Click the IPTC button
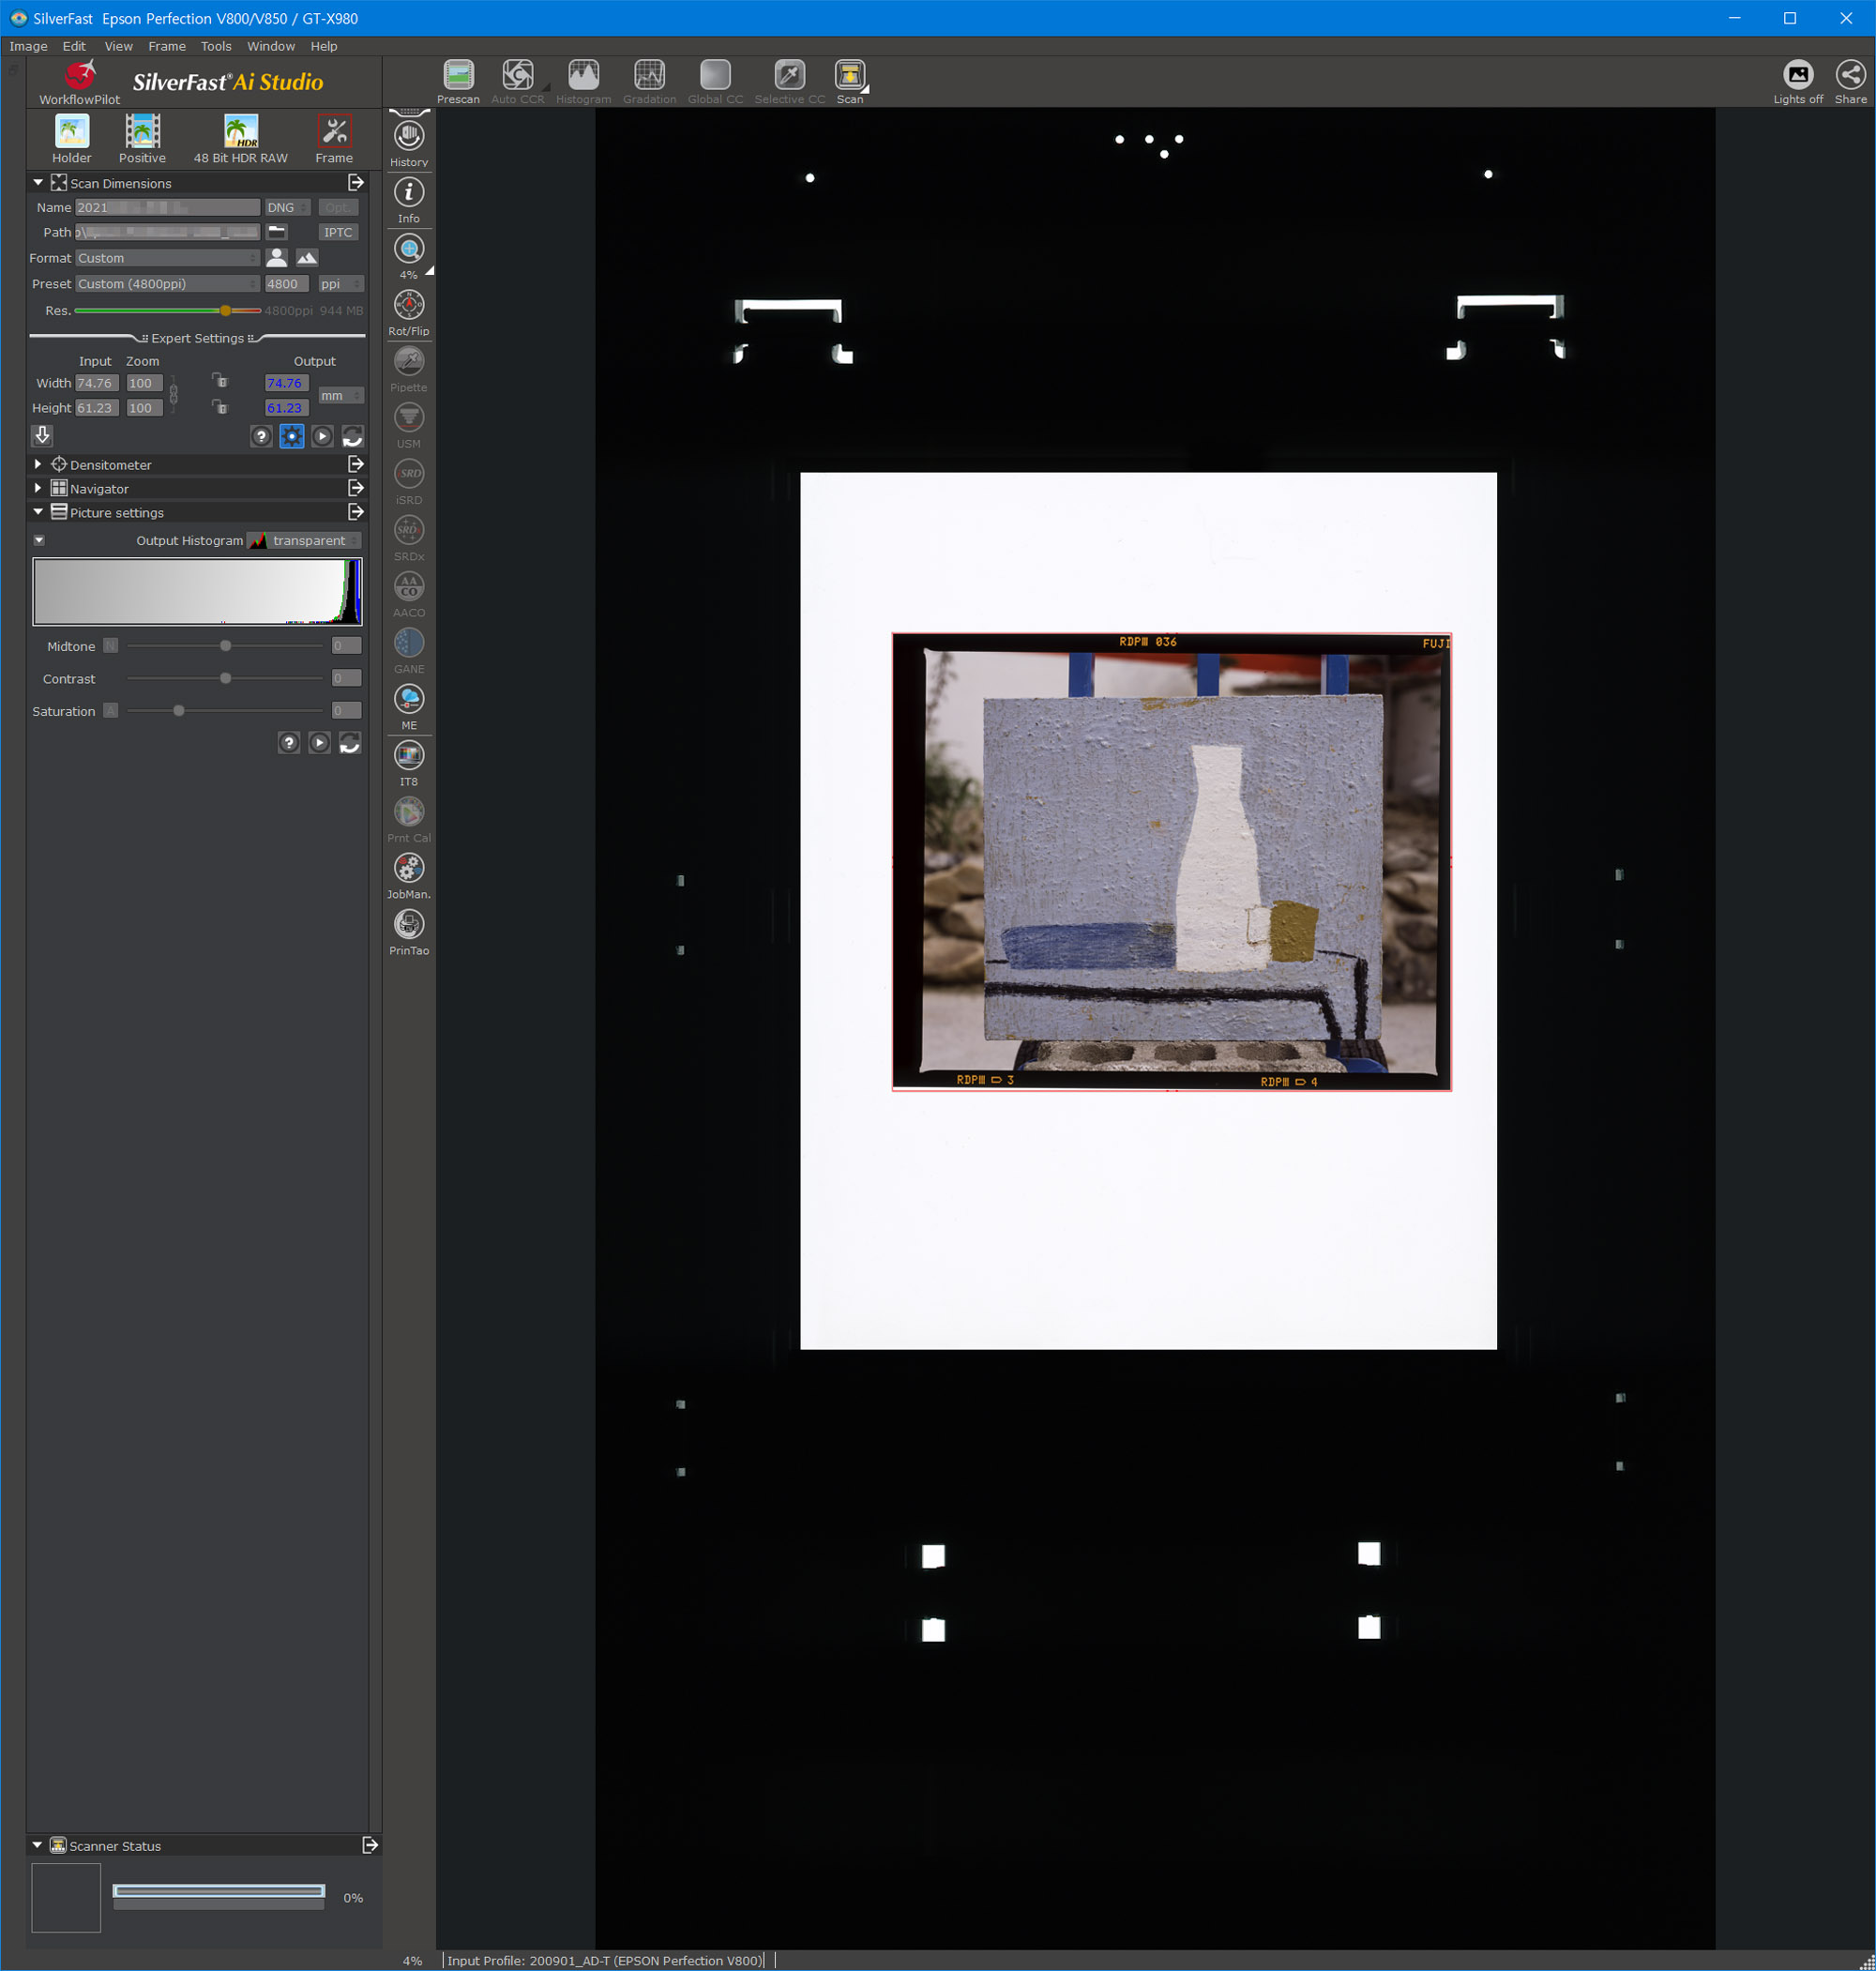 pos(338,232)
